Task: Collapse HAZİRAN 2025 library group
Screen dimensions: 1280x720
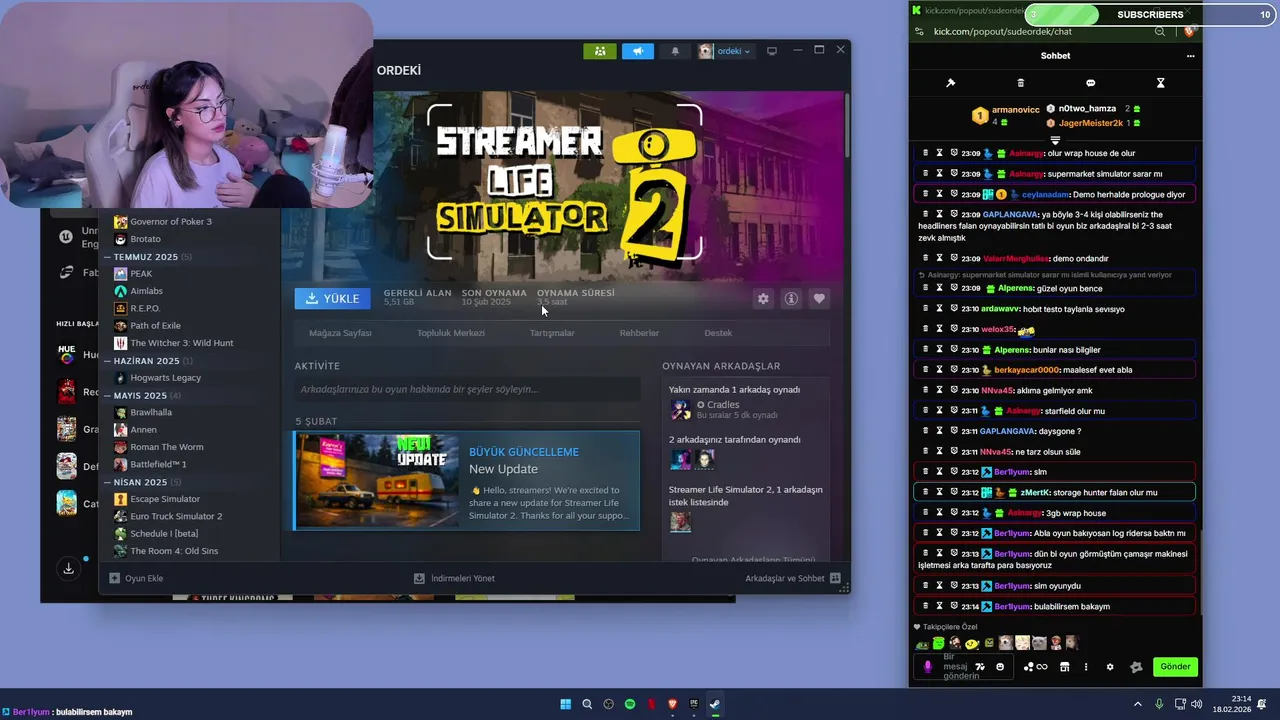Action: (x=146, y=361)
